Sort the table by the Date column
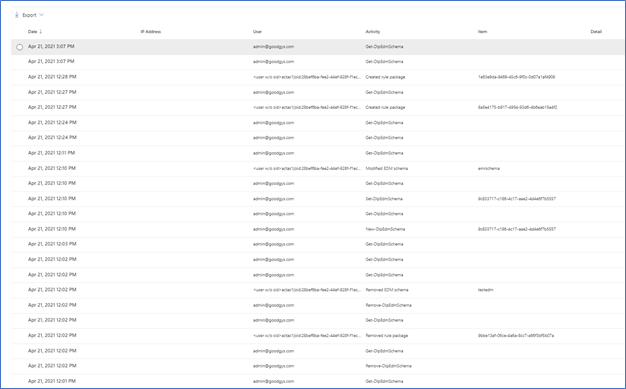 [x=35, y=32]
